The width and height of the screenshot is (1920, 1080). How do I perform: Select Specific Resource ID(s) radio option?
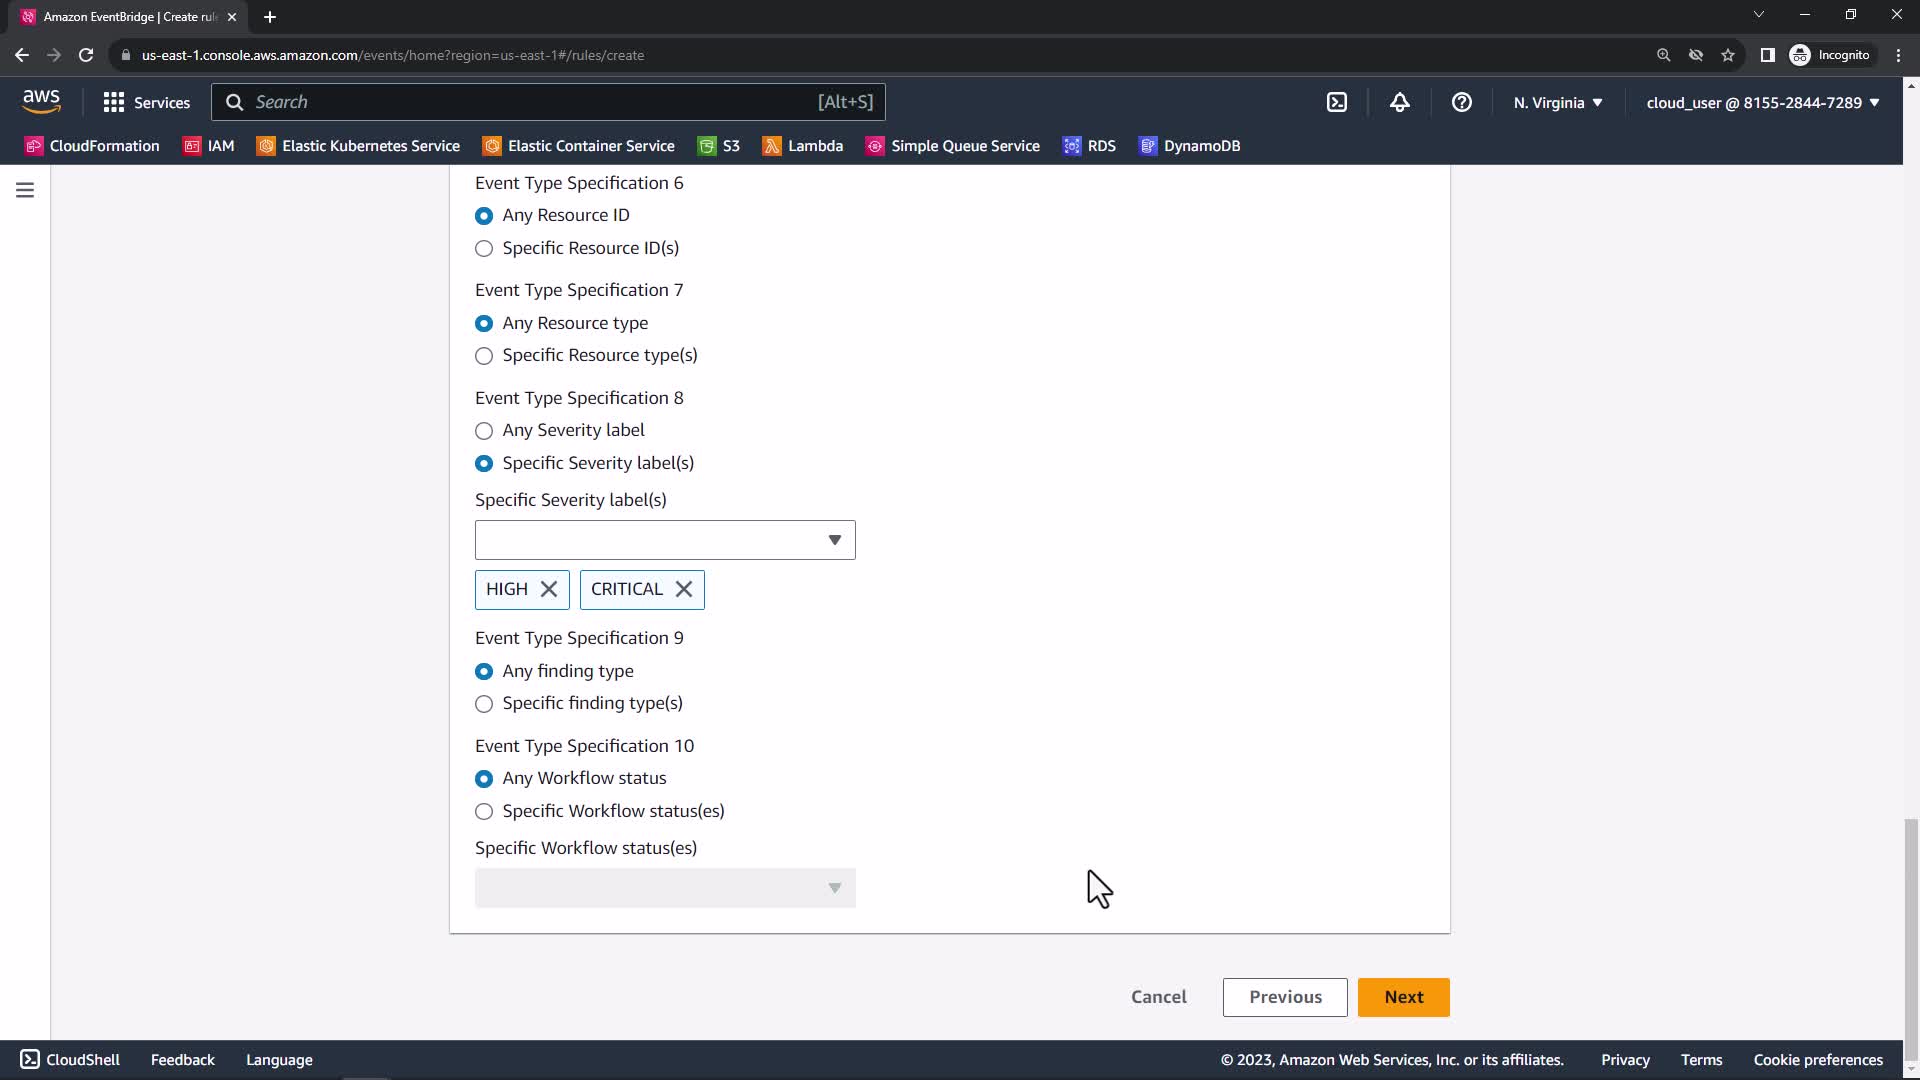coord(484,249)
